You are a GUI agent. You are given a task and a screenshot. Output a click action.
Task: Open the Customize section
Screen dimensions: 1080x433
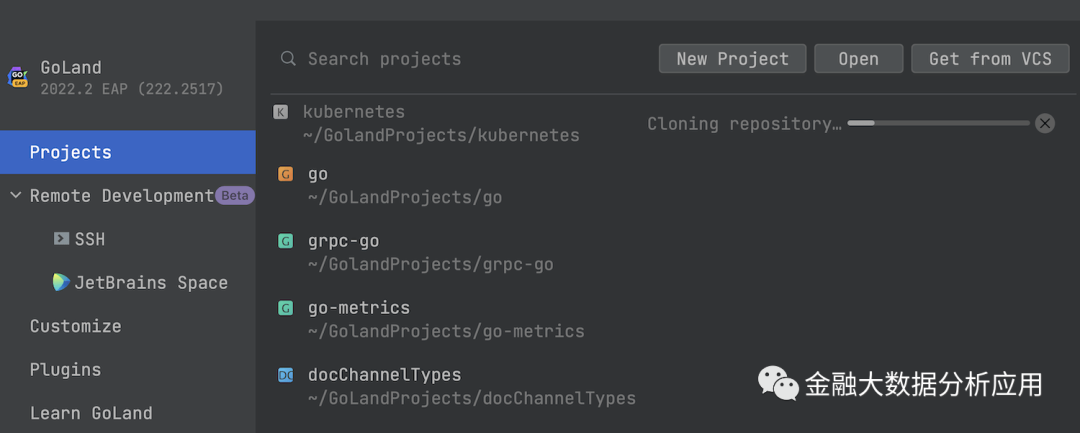[x=75, y=326]
